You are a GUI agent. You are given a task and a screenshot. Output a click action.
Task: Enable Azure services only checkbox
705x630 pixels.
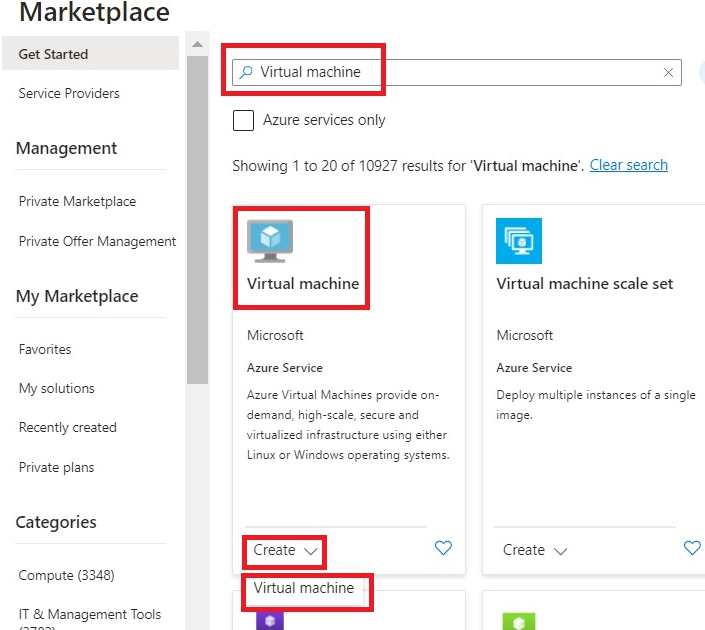[243, 120]
